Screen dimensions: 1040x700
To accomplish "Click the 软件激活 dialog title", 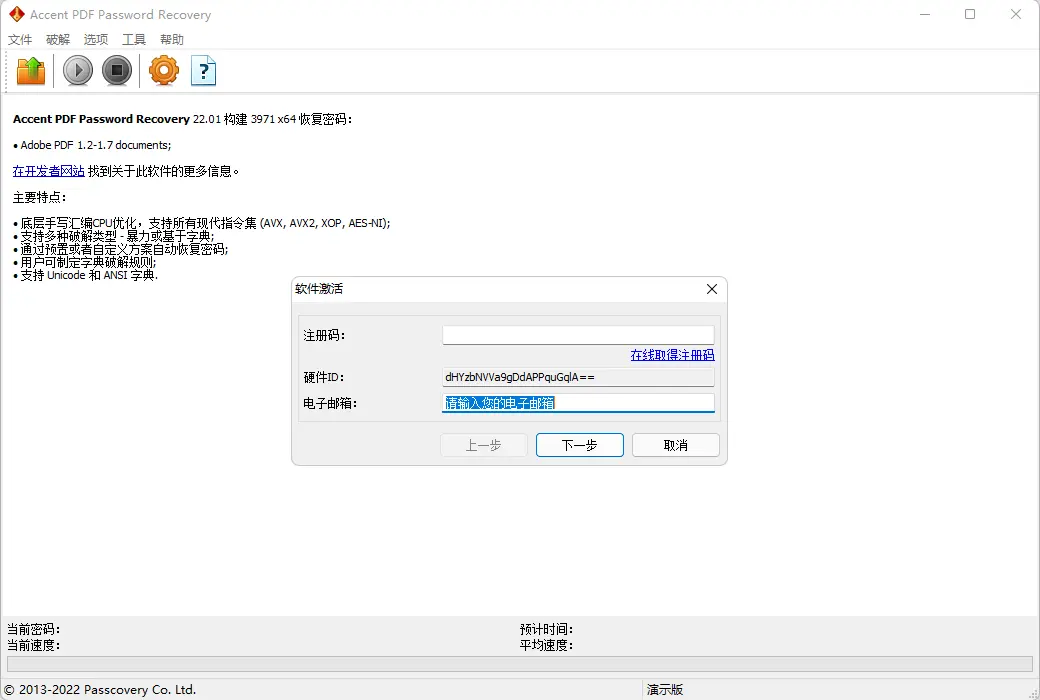I will (x=319, y=289).
